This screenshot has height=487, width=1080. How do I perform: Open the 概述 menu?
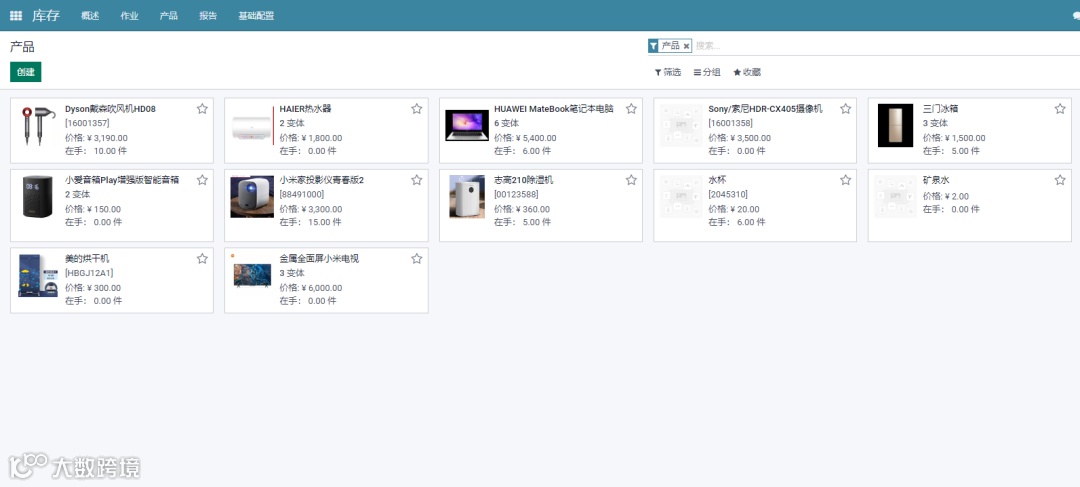pos(90,16)
